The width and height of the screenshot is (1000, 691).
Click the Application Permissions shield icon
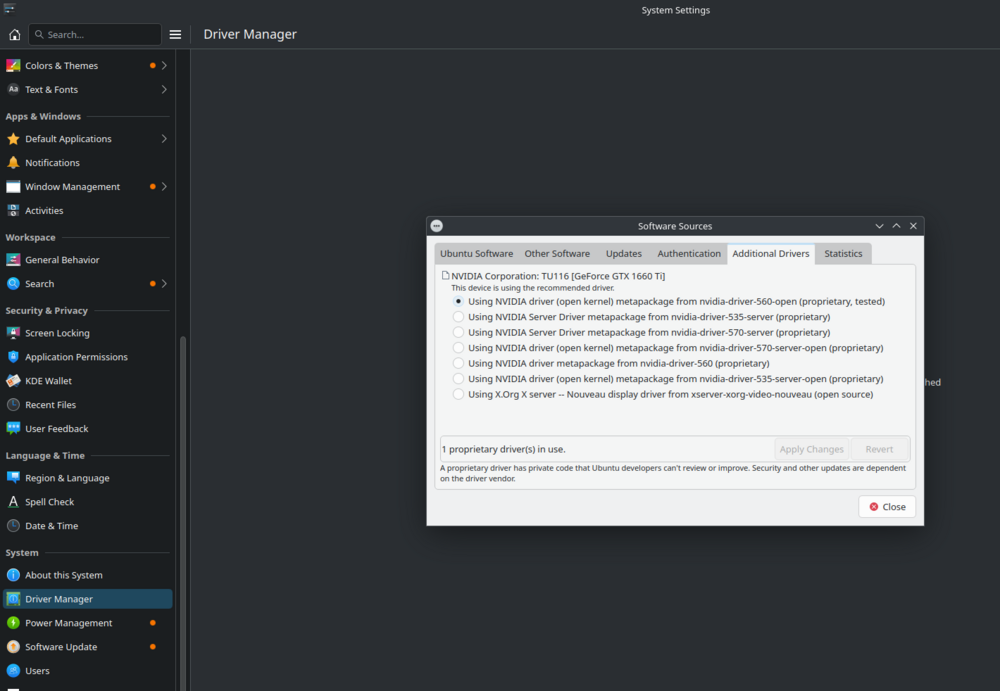13,357
